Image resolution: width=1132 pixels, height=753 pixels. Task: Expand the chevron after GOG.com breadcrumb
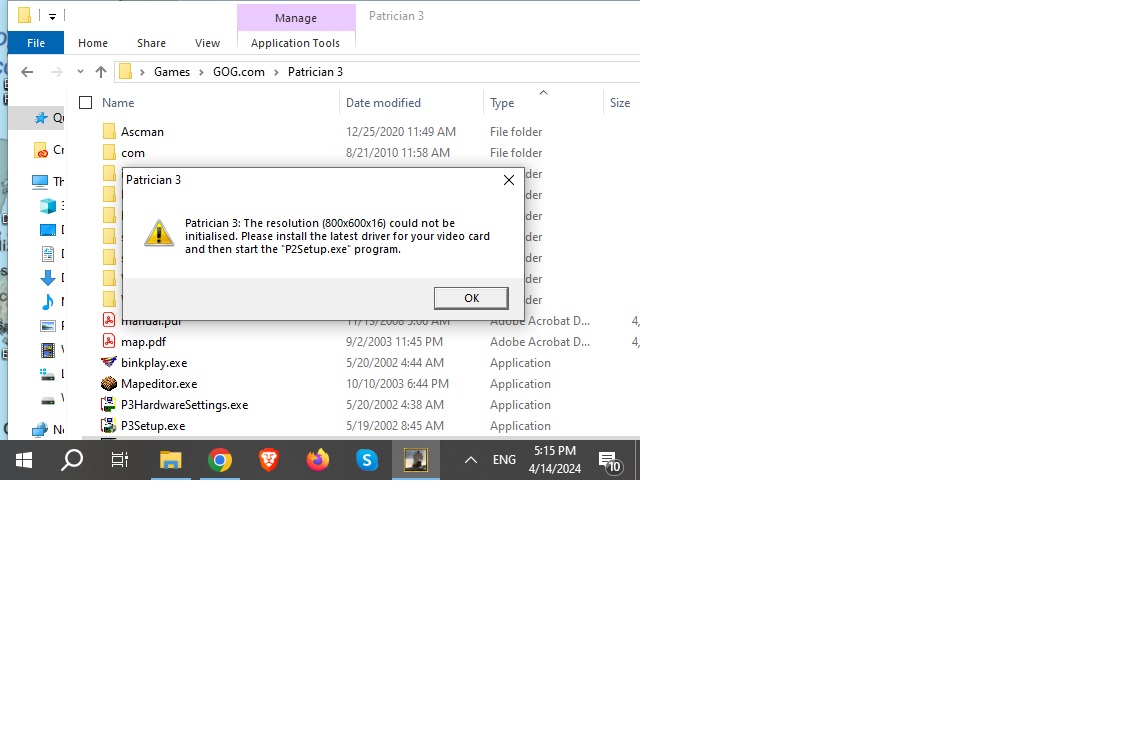pos(276,72)
